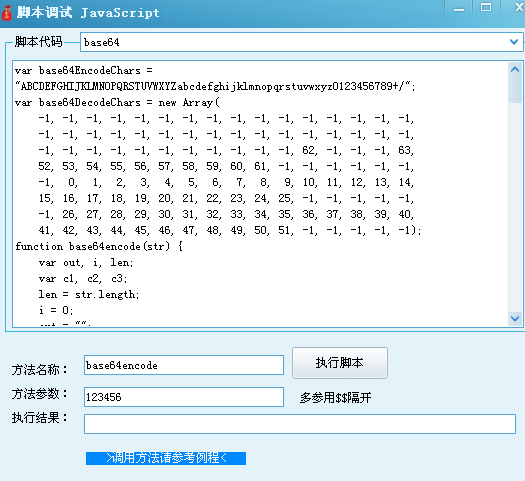Click the 'i = 0;' code line
Screen dimensions: 525x481
pyautogui.click(x=56, y=310)
